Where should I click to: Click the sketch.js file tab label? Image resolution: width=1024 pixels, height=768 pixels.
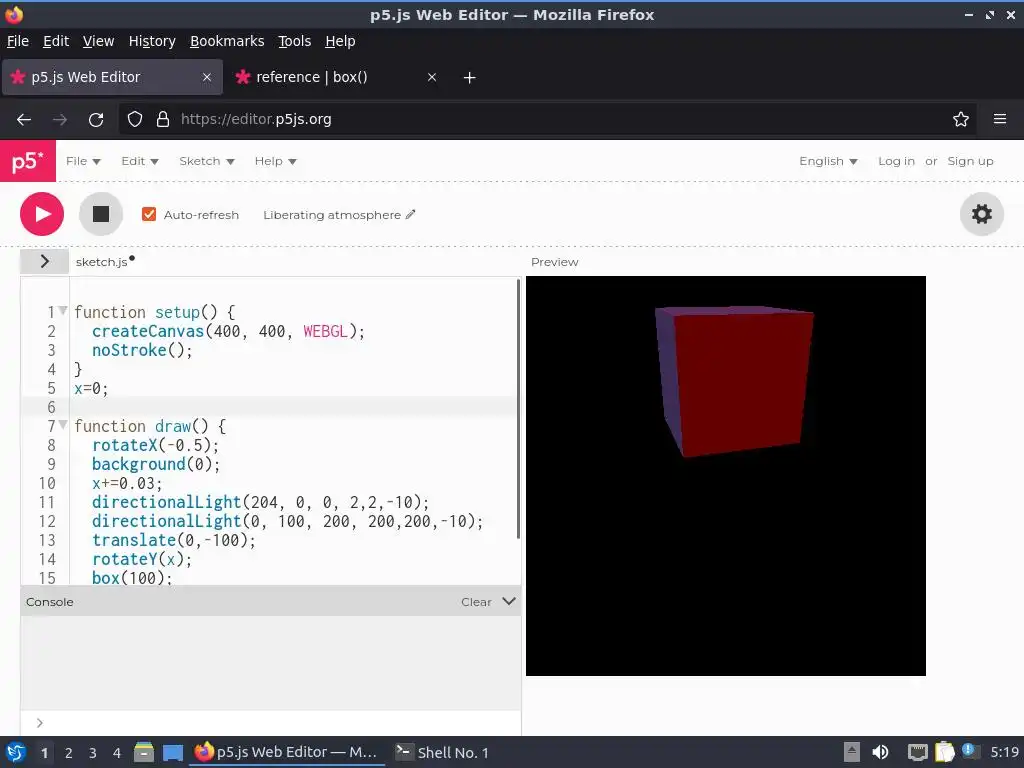[x=101, y=262]
